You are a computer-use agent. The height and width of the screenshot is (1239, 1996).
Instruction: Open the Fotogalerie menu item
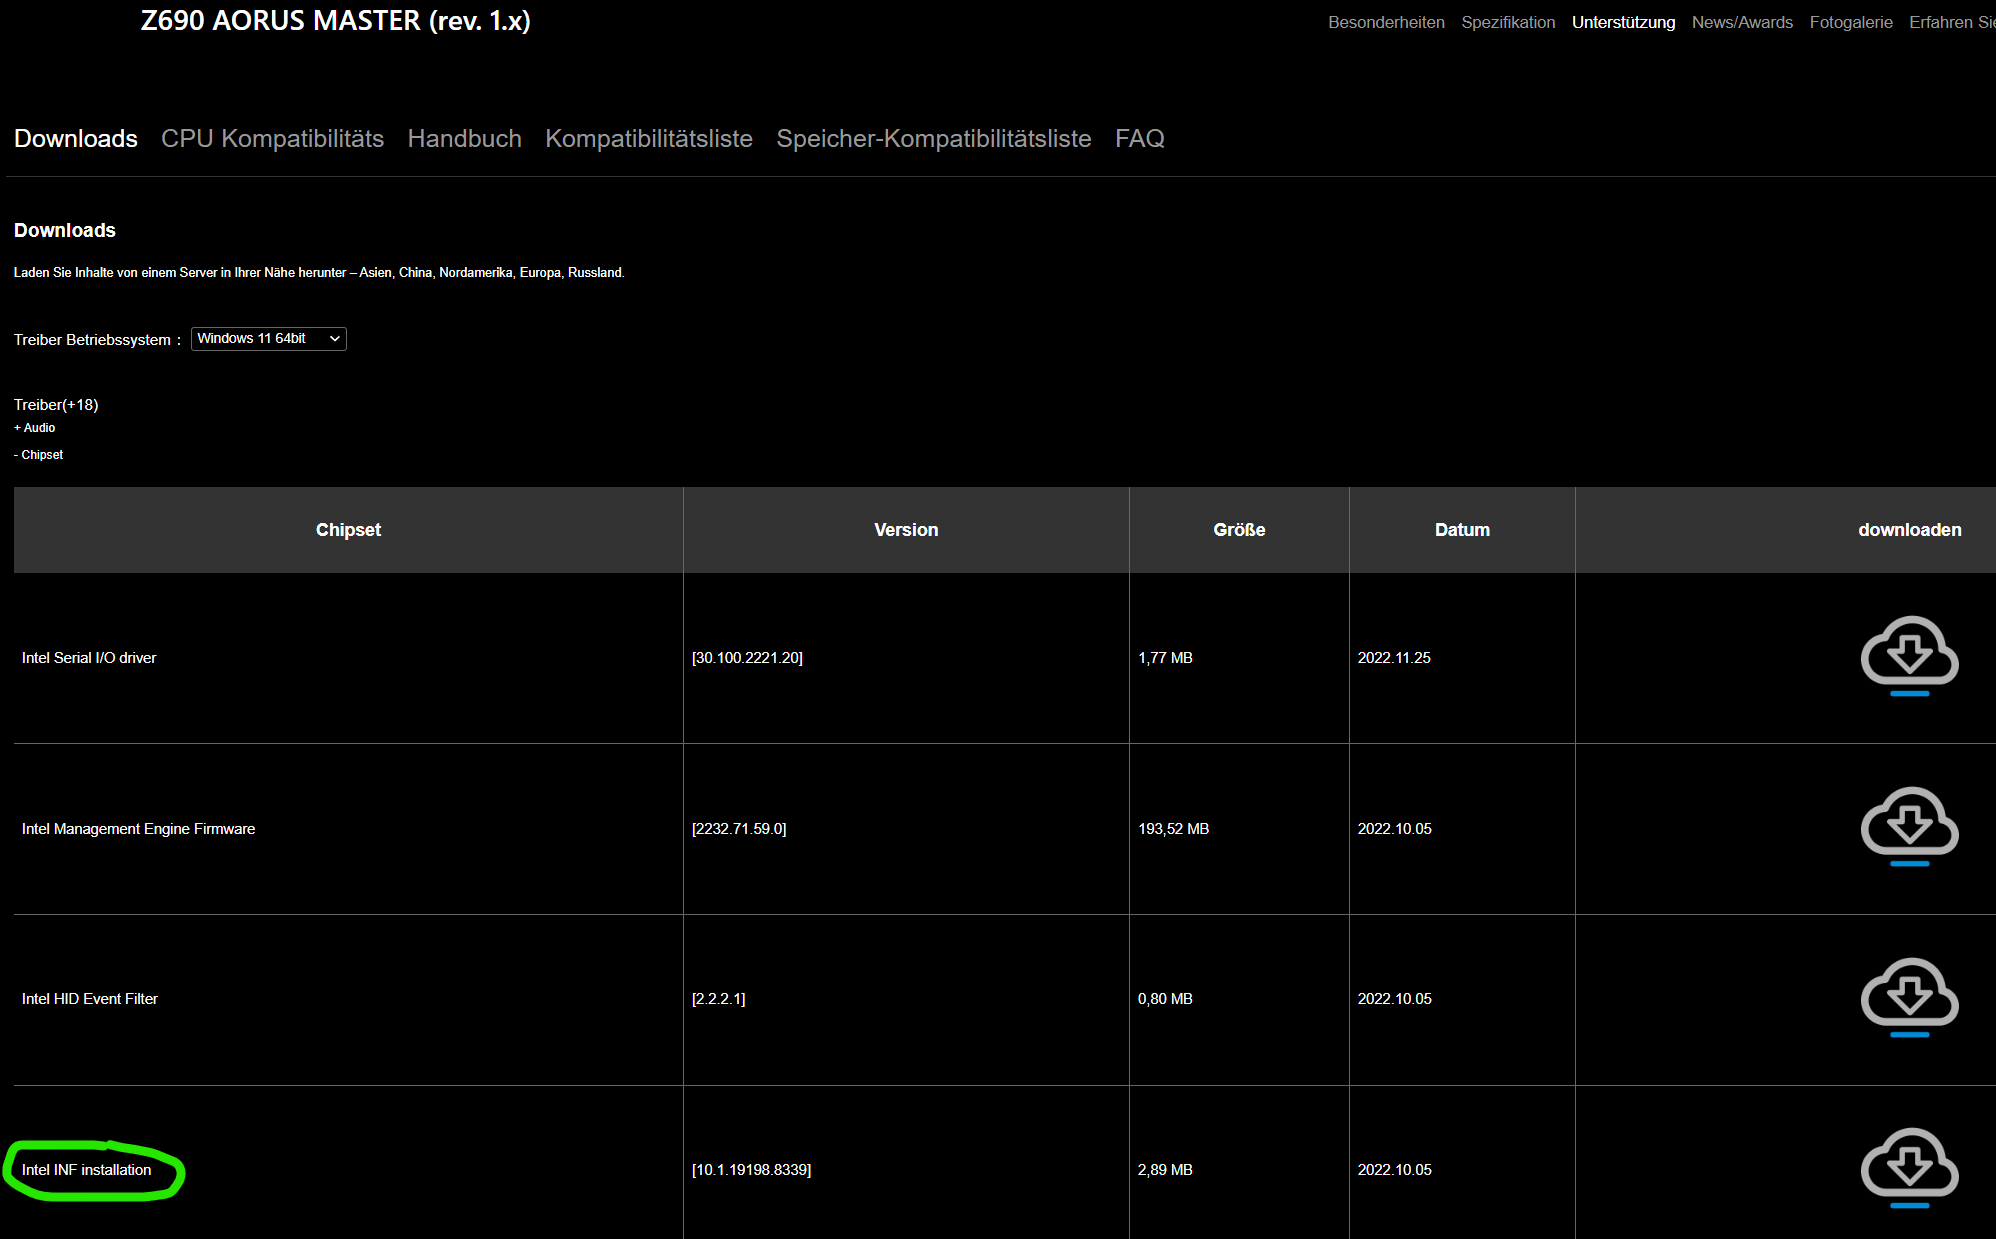coord(1851,22)
